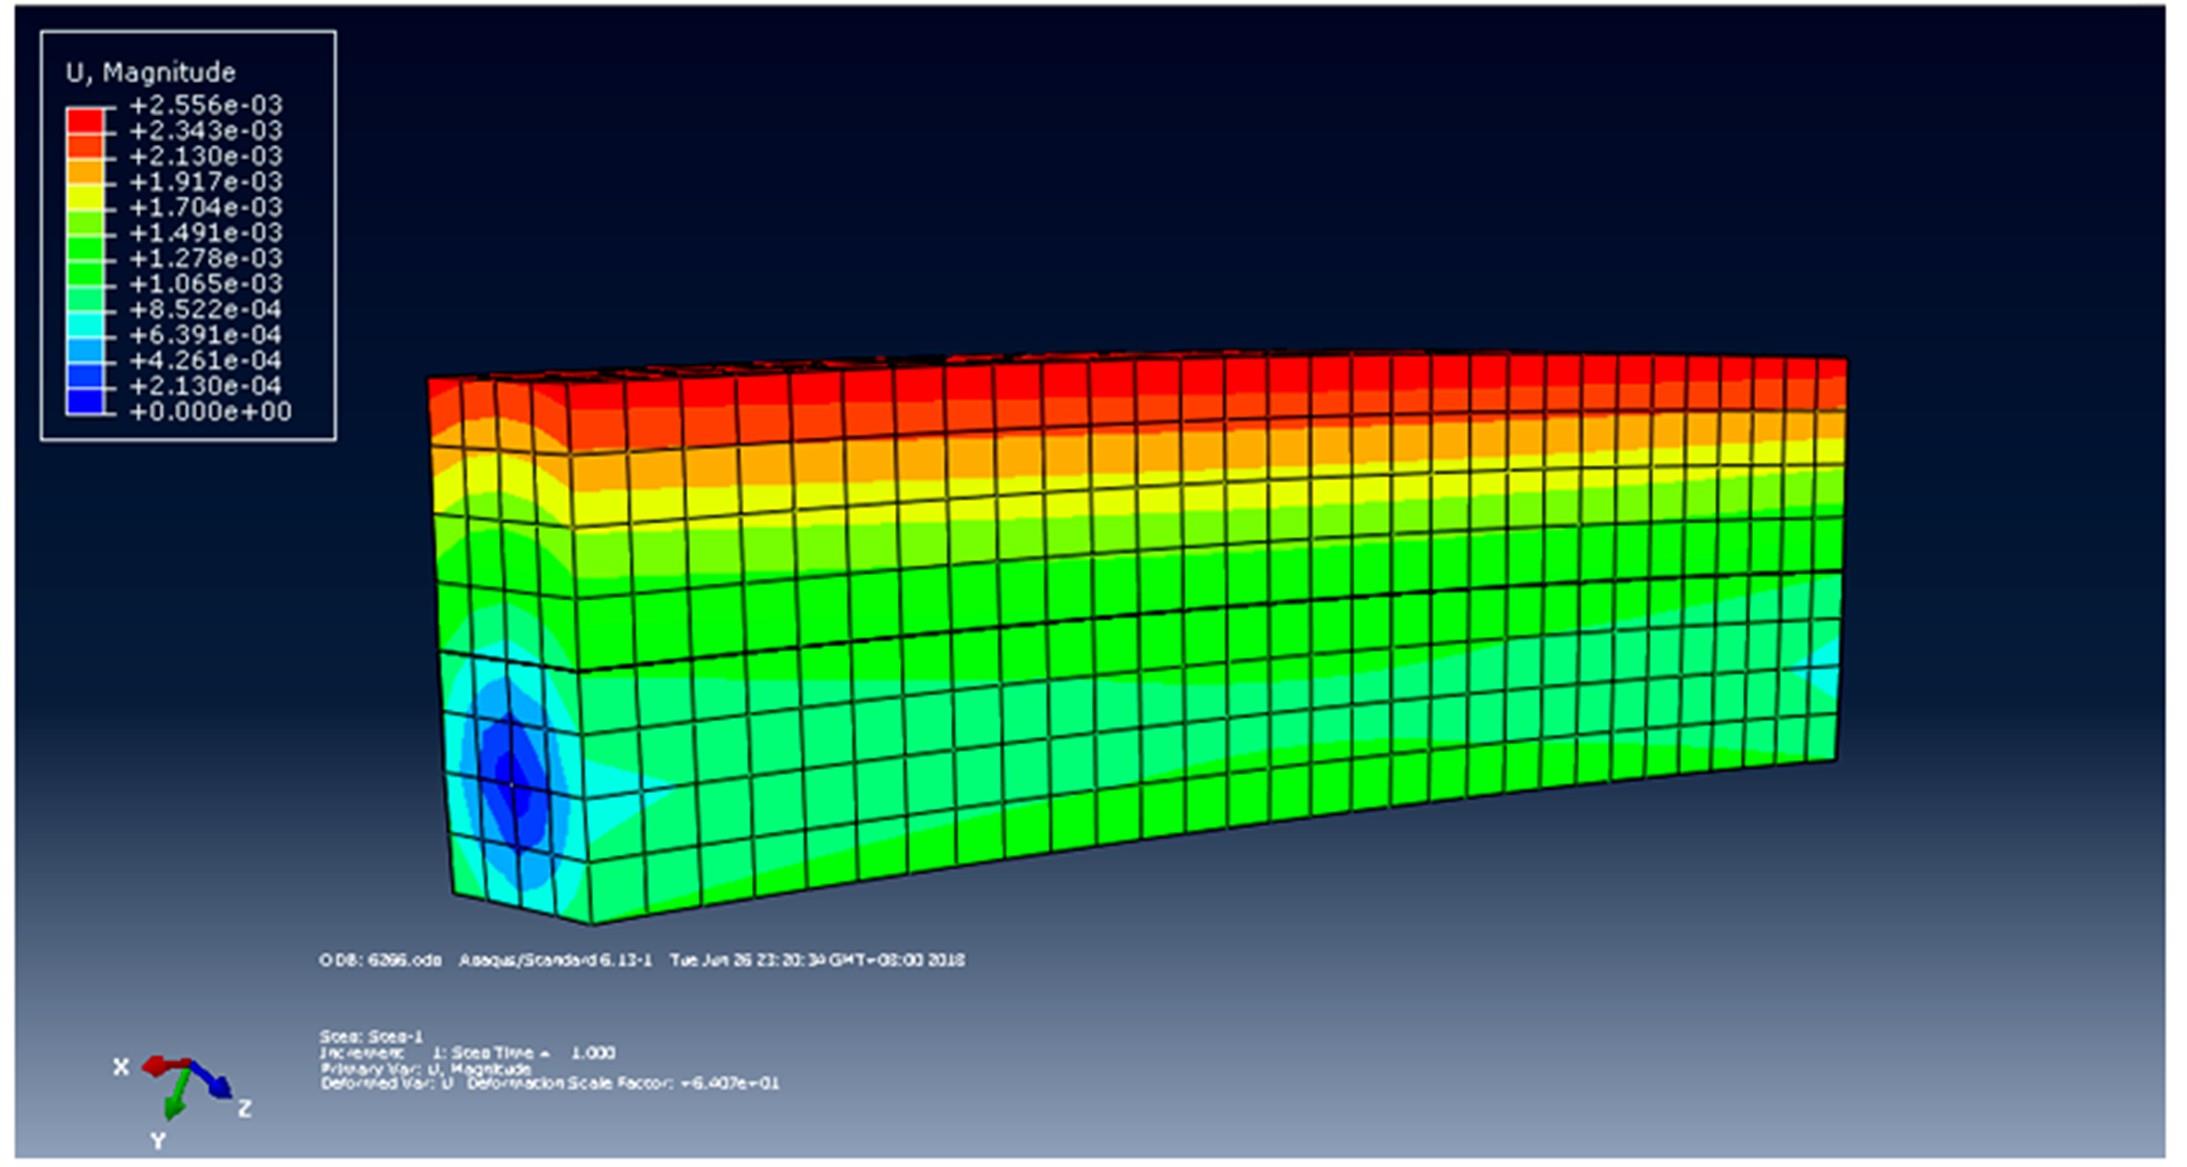The height and width of the screenshot is (1167, 2187).
Task: Select the U, Magnitude legend title
Action: pos(151,73)
